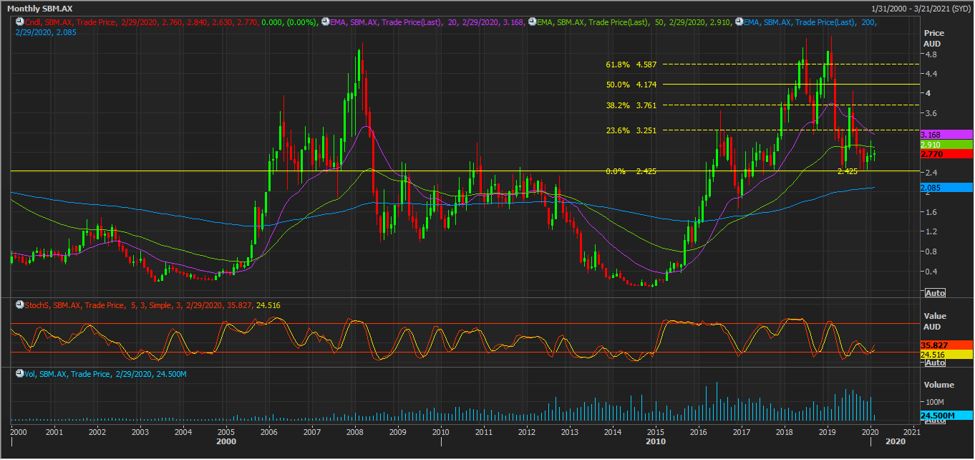This screenshot has height=460, width=975.
Task: Select the green EMA 50 legend label
Action: [x=633, y=22]
